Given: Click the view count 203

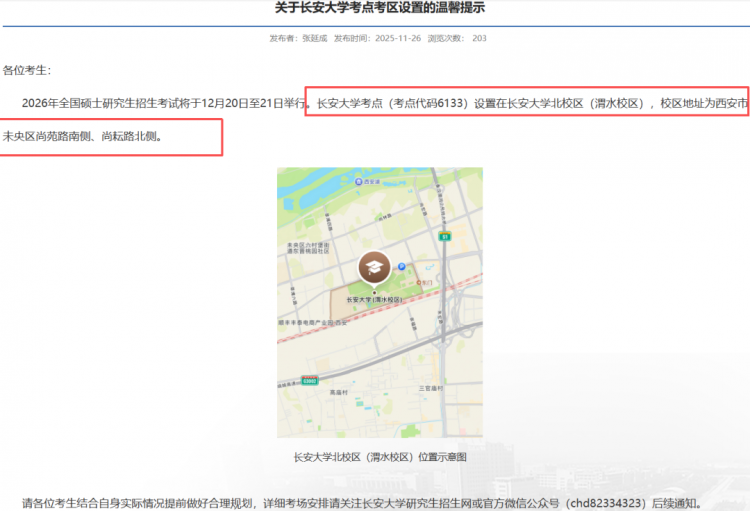Looking at the screenshot, I should tap(479, 38).
